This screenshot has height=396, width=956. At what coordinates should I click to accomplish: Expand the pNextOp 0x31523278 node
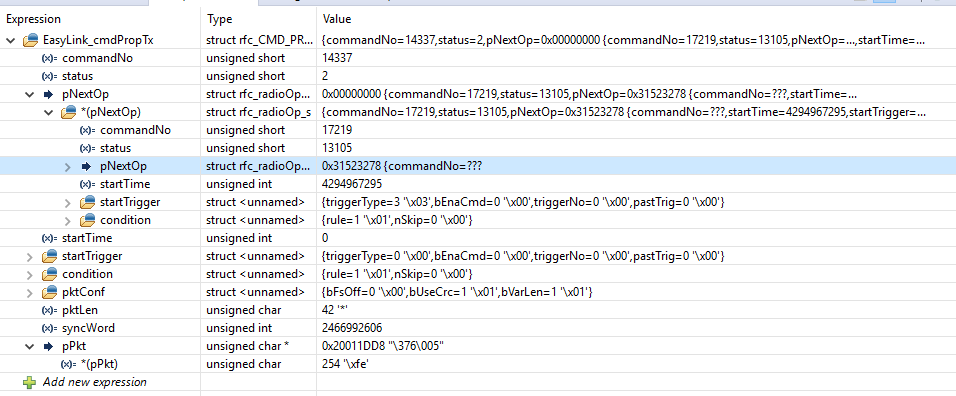pyautogui.click(x=68, y=166)
